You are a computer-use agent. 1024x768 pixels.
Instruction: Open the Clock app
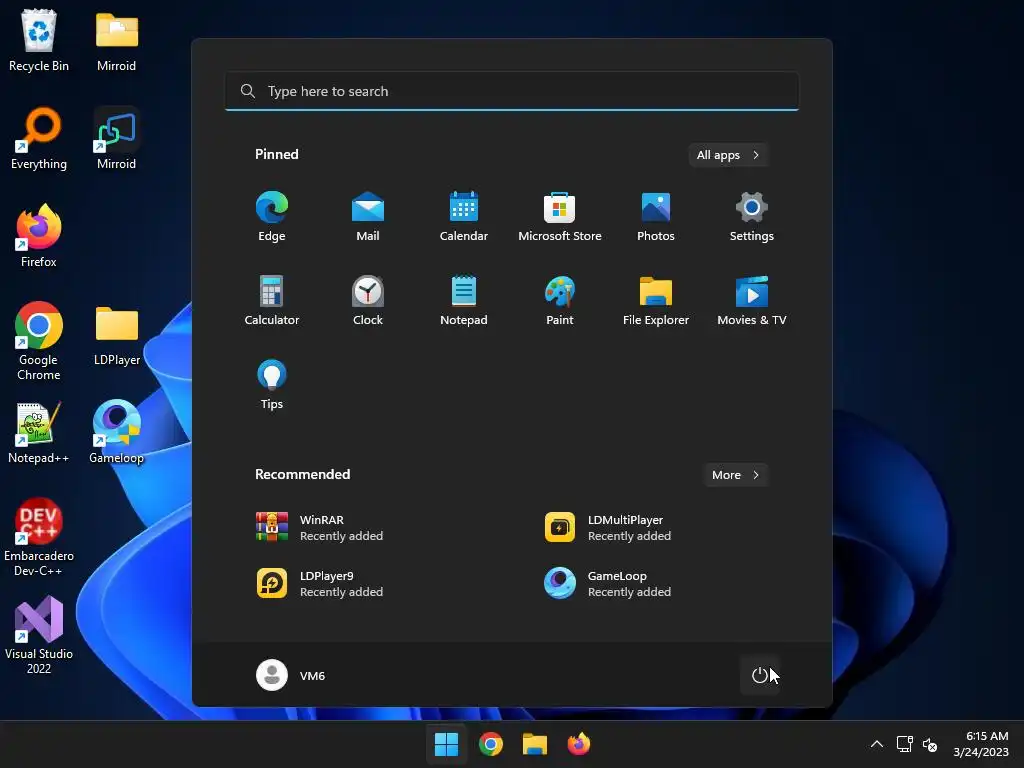368,300
